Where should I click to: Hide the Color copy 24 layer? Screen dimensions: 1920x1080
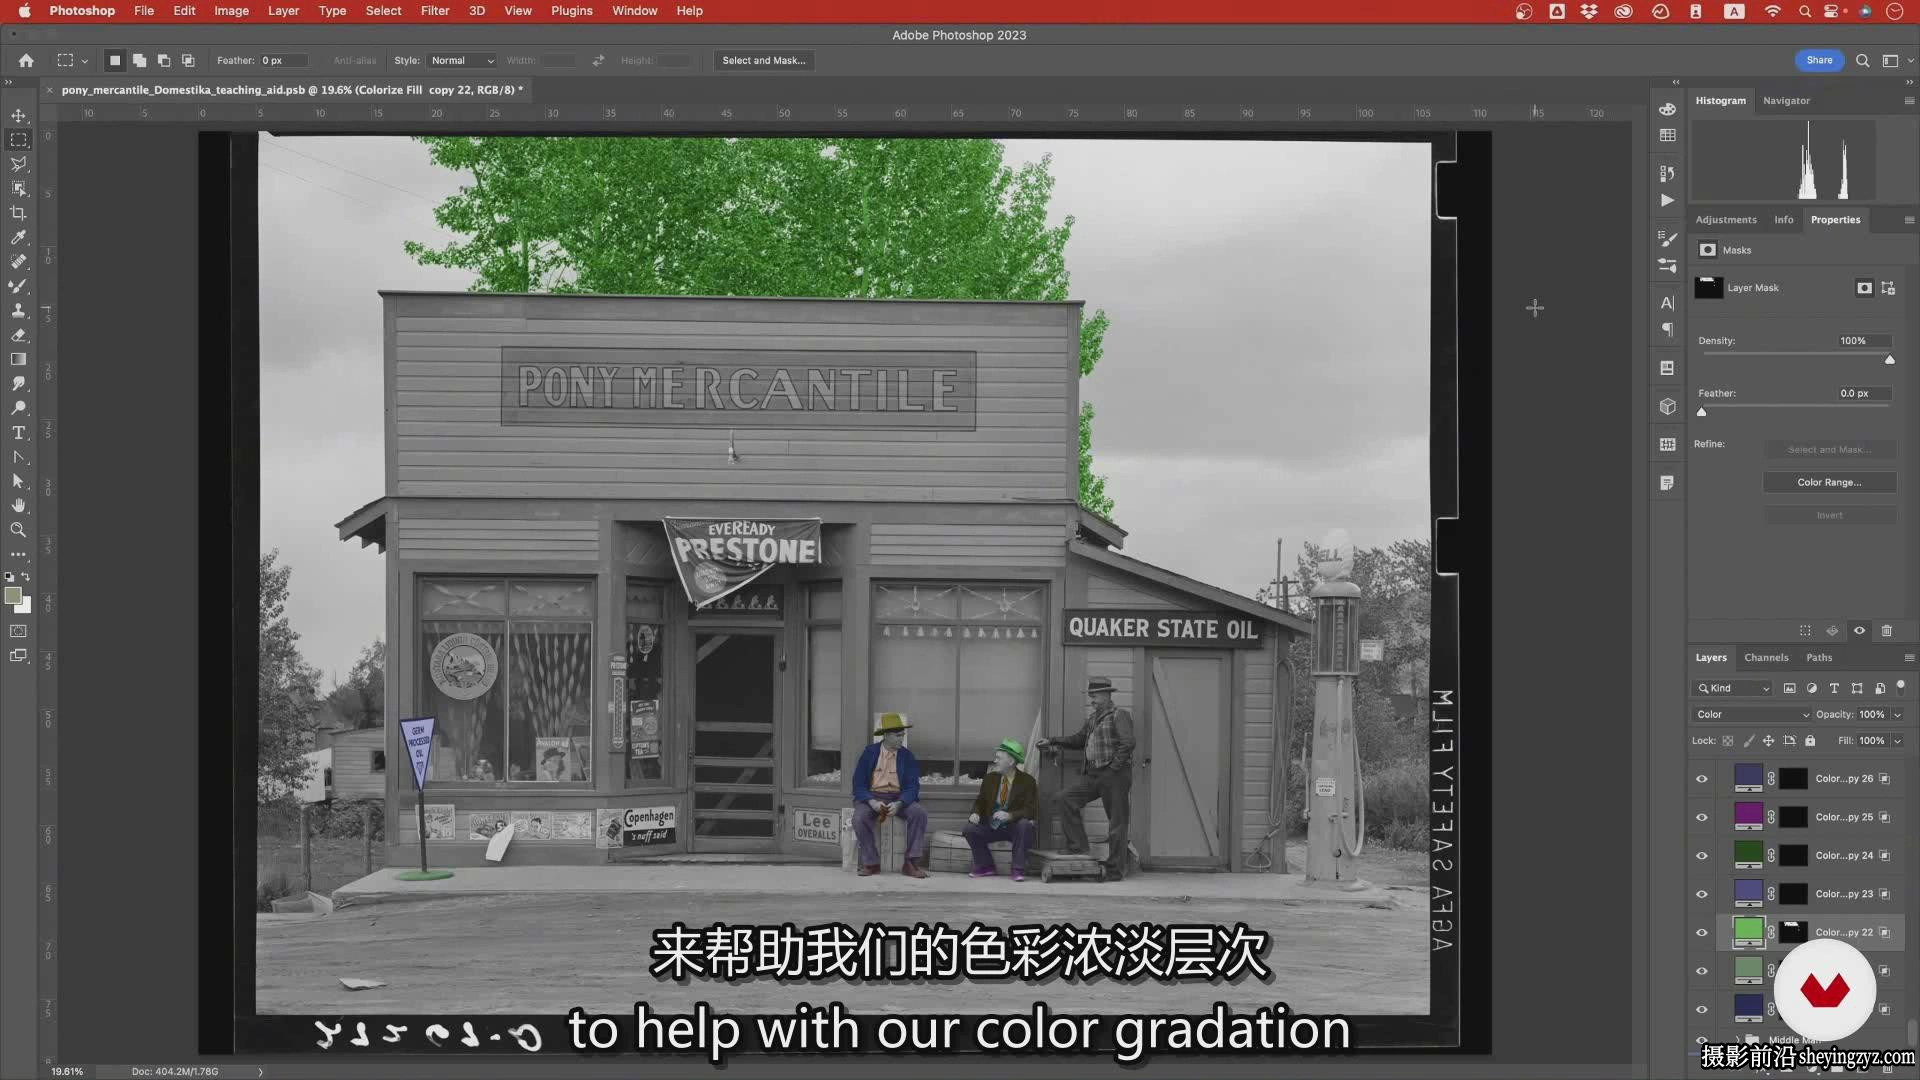coord(1702,856)
